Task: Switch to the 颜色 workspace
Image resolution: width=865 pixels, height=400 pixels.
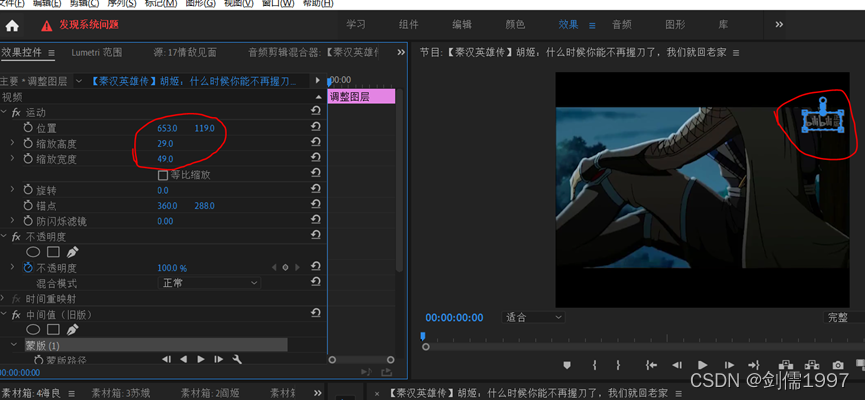Action: (515, 25)
